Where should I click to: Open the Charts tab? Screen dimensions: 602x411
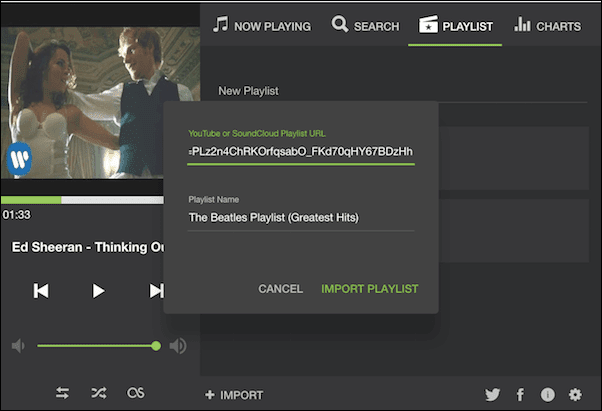click(547, 25)
